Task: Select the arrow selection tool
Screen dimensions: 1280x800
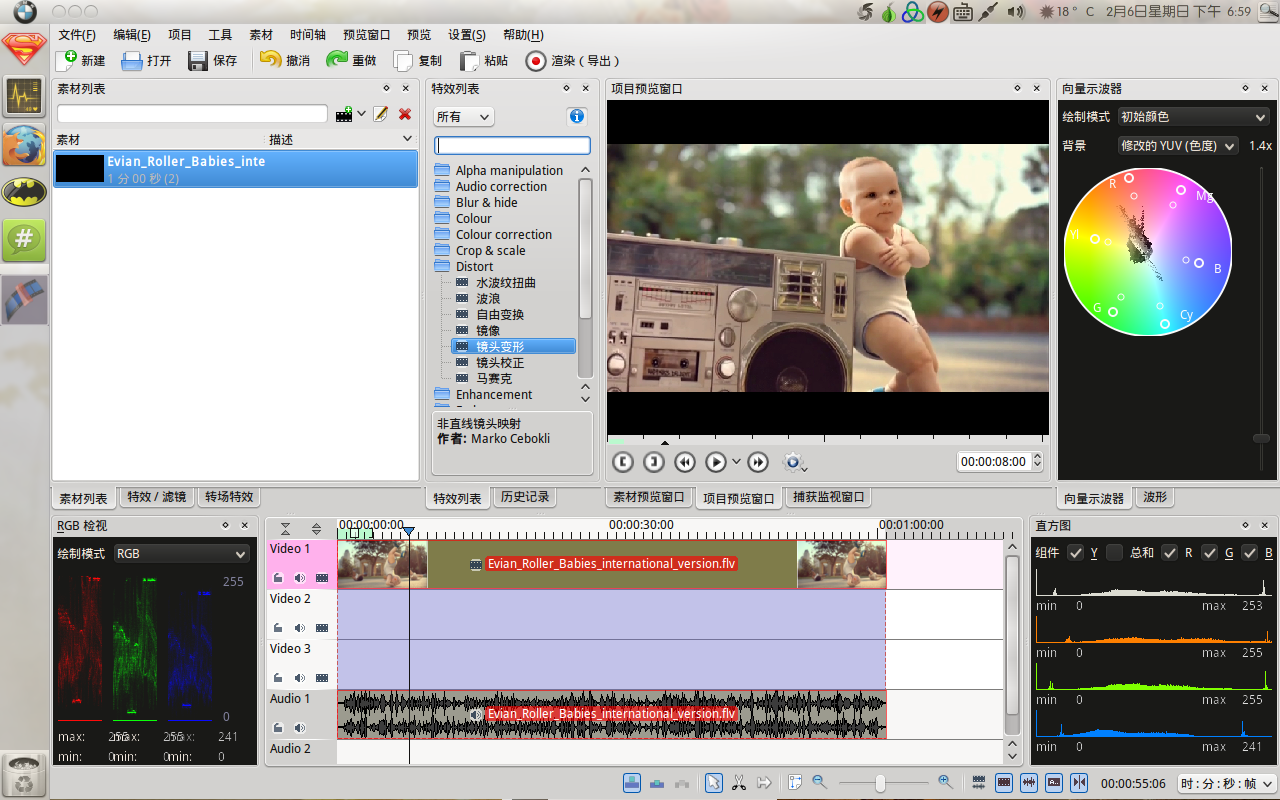Action: pyautogui.click(x=714, y=783)
